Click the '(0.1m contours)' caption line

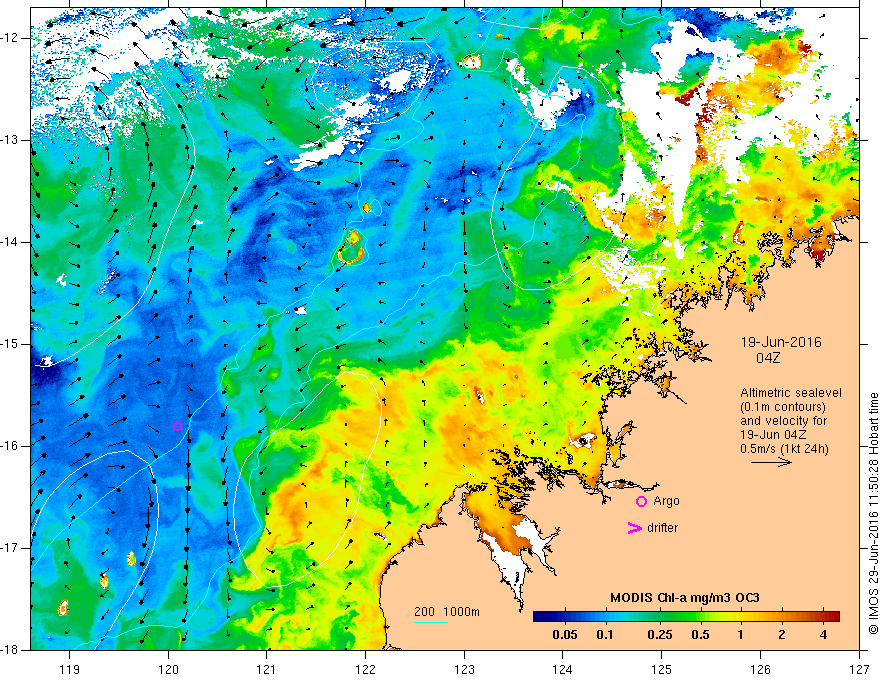[x=783, y=407]
